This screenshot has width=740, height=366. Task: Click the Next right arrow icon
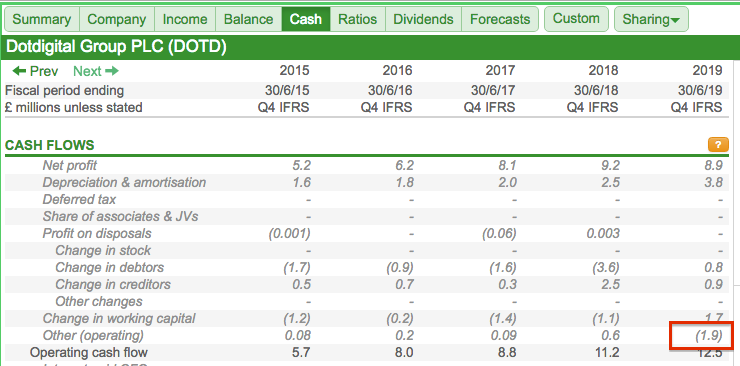point(112,71)
